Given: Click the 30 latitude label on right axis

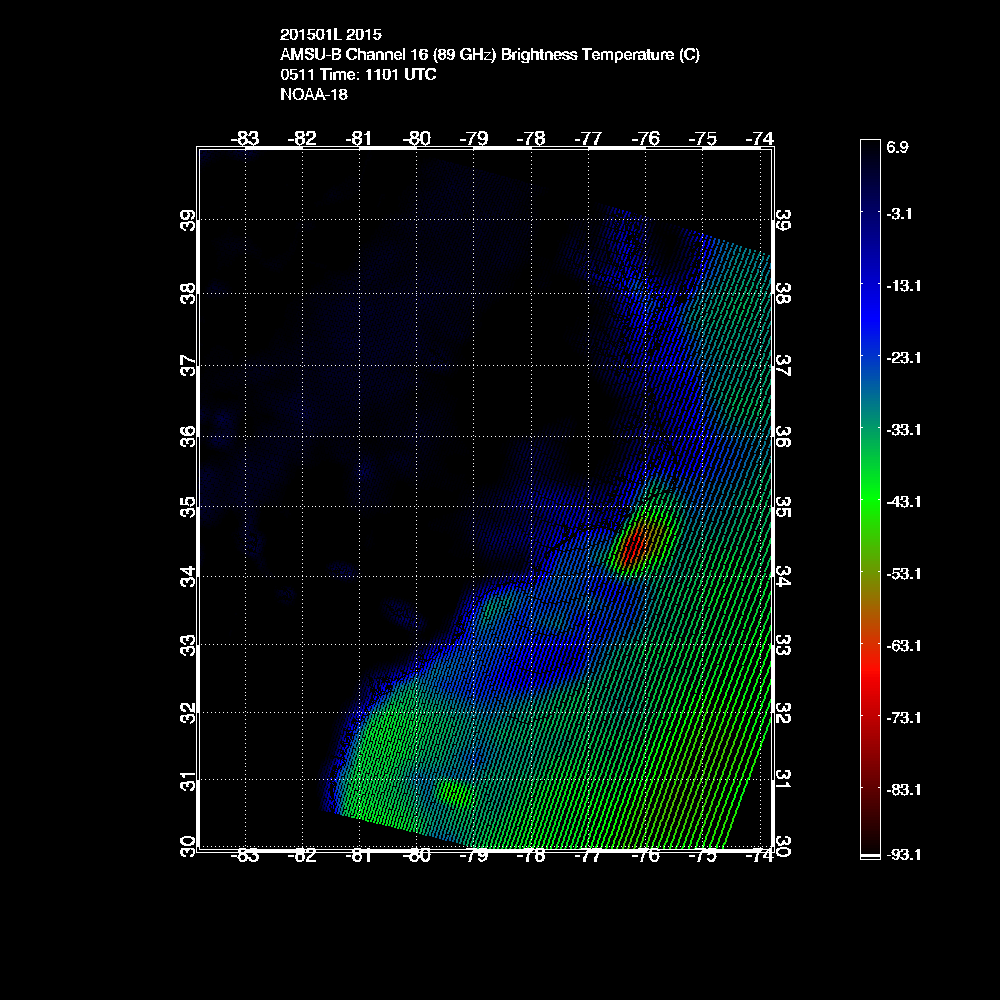Looking at the screenshot, I should [x=784, y=845].
